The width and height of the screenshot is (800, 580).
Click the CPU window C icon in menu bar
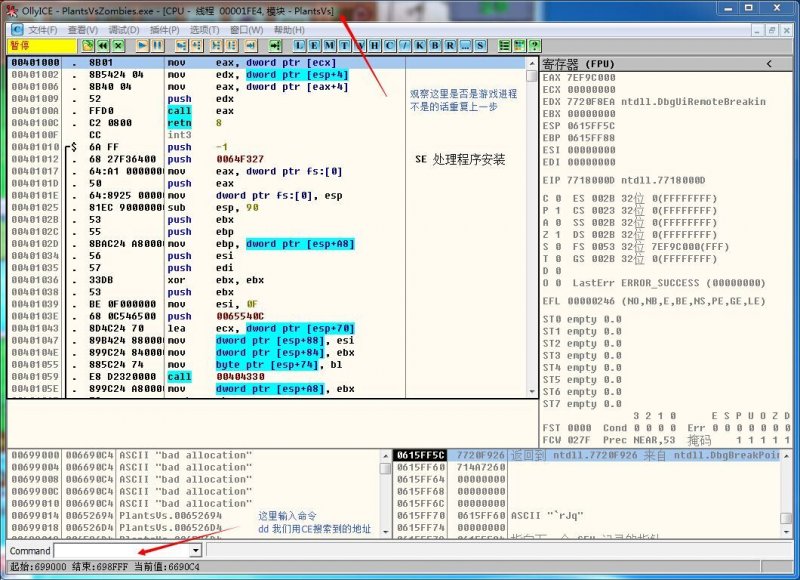(x=17, y=30)
